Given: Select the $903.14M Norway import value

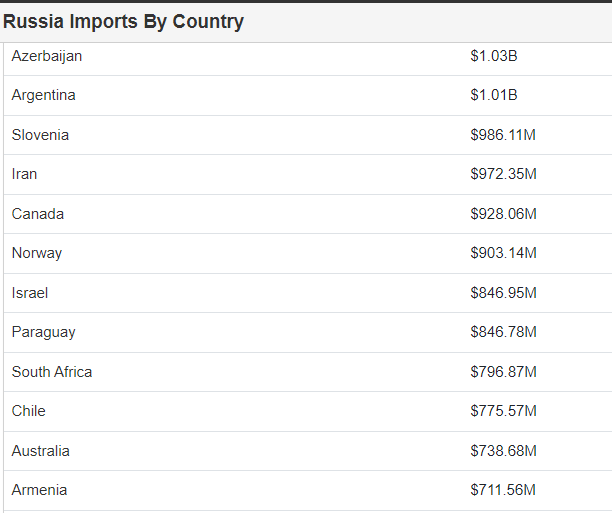Looking at the screenshot, I should coord(503,253).
